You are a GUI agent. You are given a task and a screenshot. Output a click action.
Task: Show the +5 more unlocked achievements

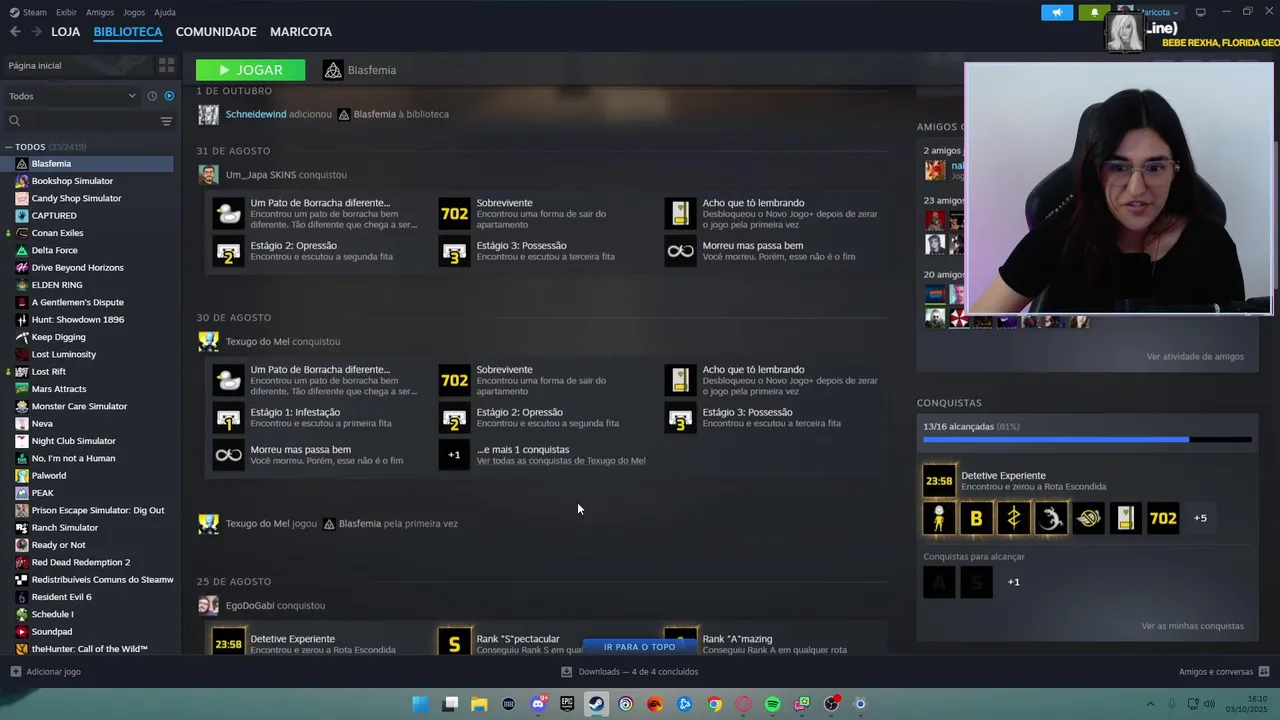pyautogui.click(x=1200, y=518)
